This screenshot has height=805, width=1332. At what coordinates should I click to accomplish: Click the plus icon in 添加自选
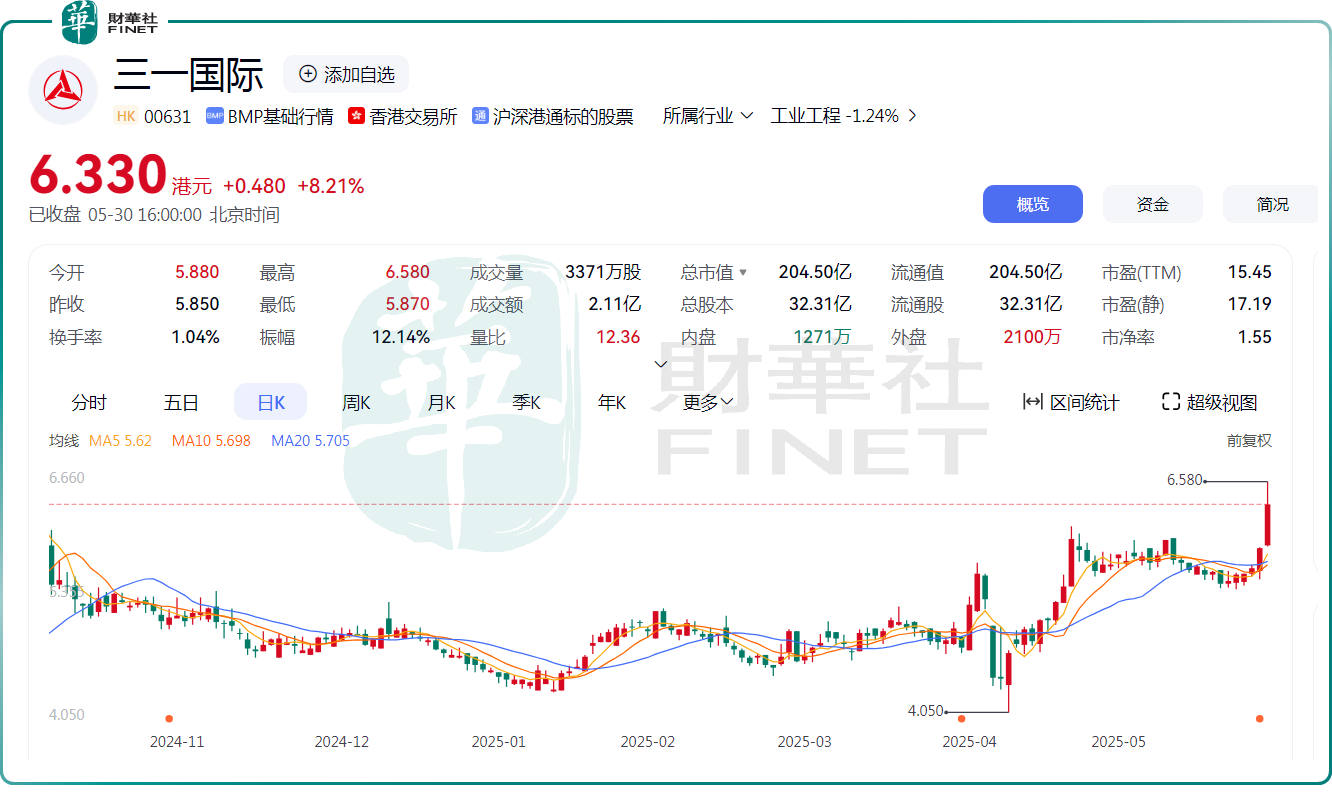(308, 74)
